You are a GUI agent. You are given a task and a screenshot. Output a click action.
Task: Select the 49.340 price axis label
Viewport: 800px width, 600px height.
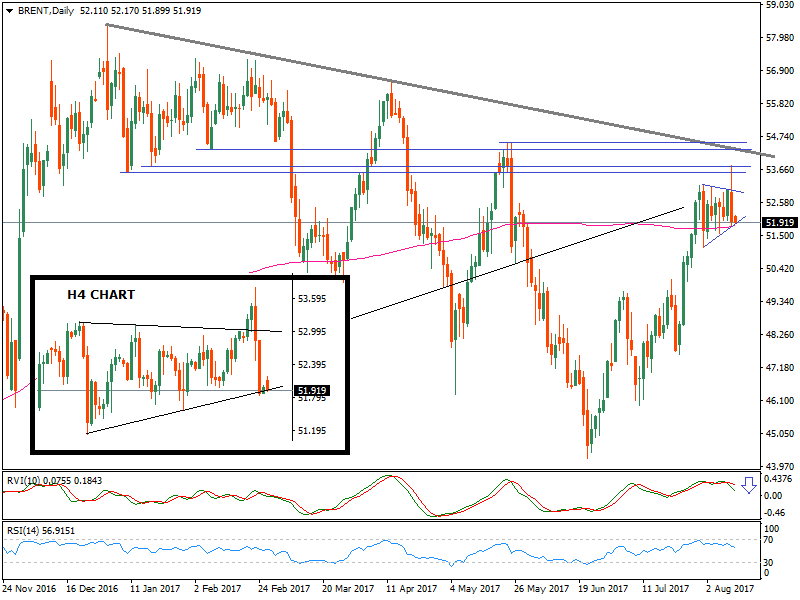click(780, 302)
